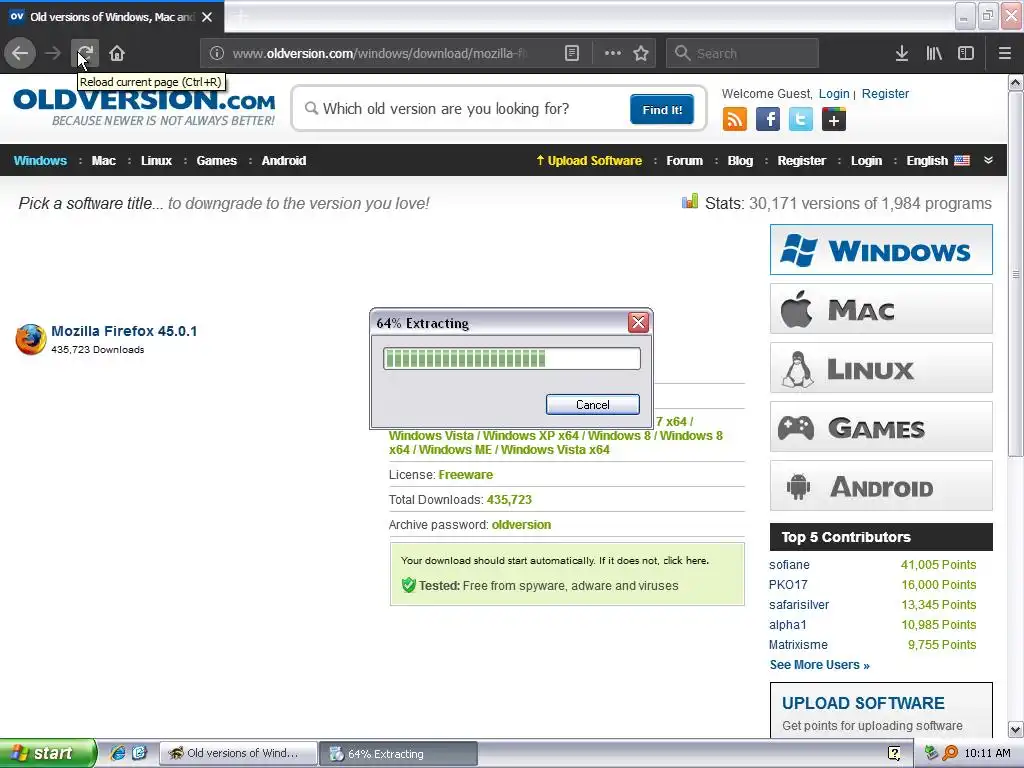Click contributor Matrixisme
Viewport: 1024px width, 768px height.
(x=798, y=645)
